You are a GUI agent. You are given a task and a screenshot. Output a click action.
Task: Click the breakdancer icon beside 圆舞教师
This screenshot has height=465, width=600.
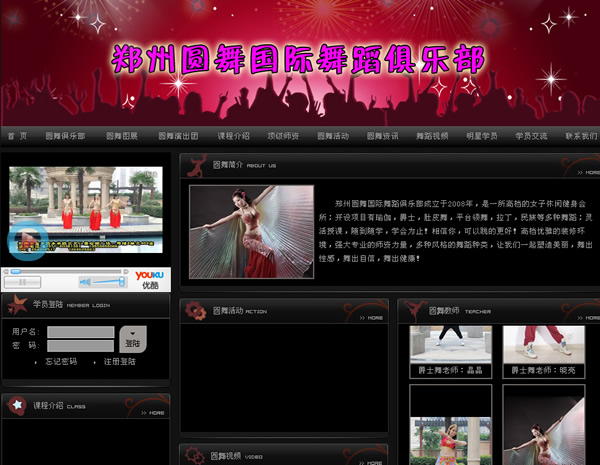[416, 311]
